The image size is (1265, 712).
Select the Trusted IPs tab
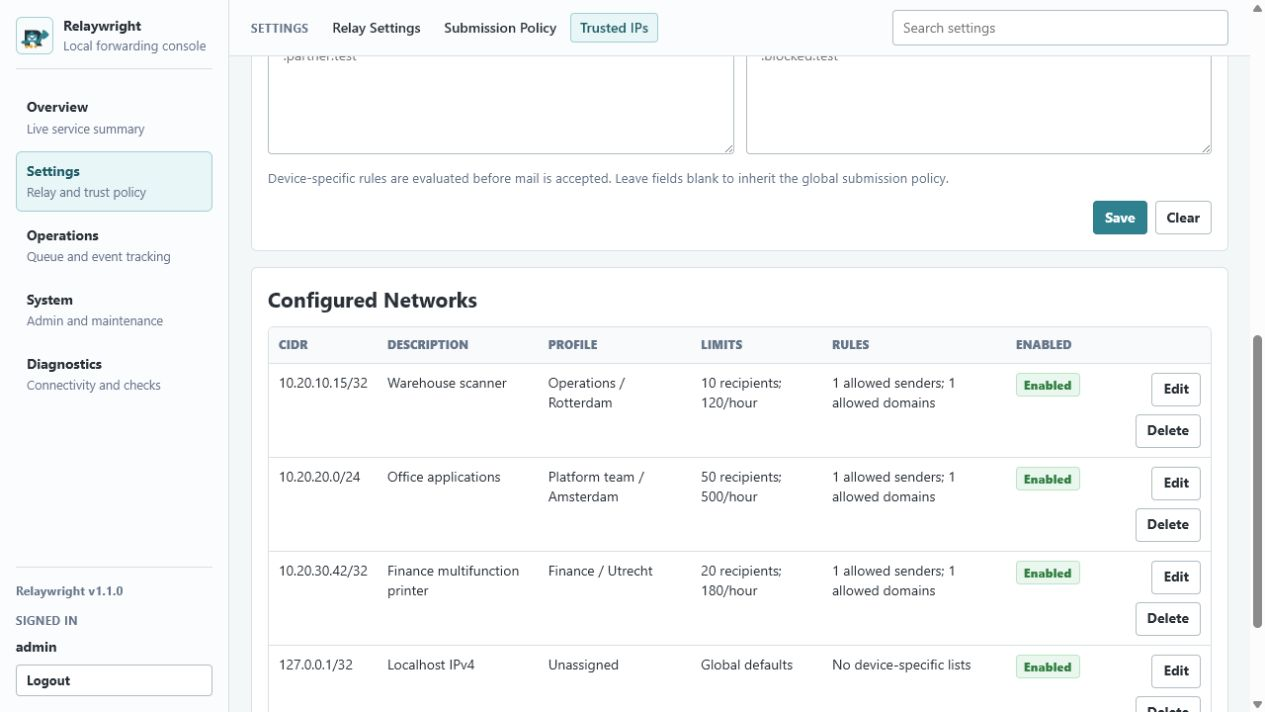pos(614,28)
